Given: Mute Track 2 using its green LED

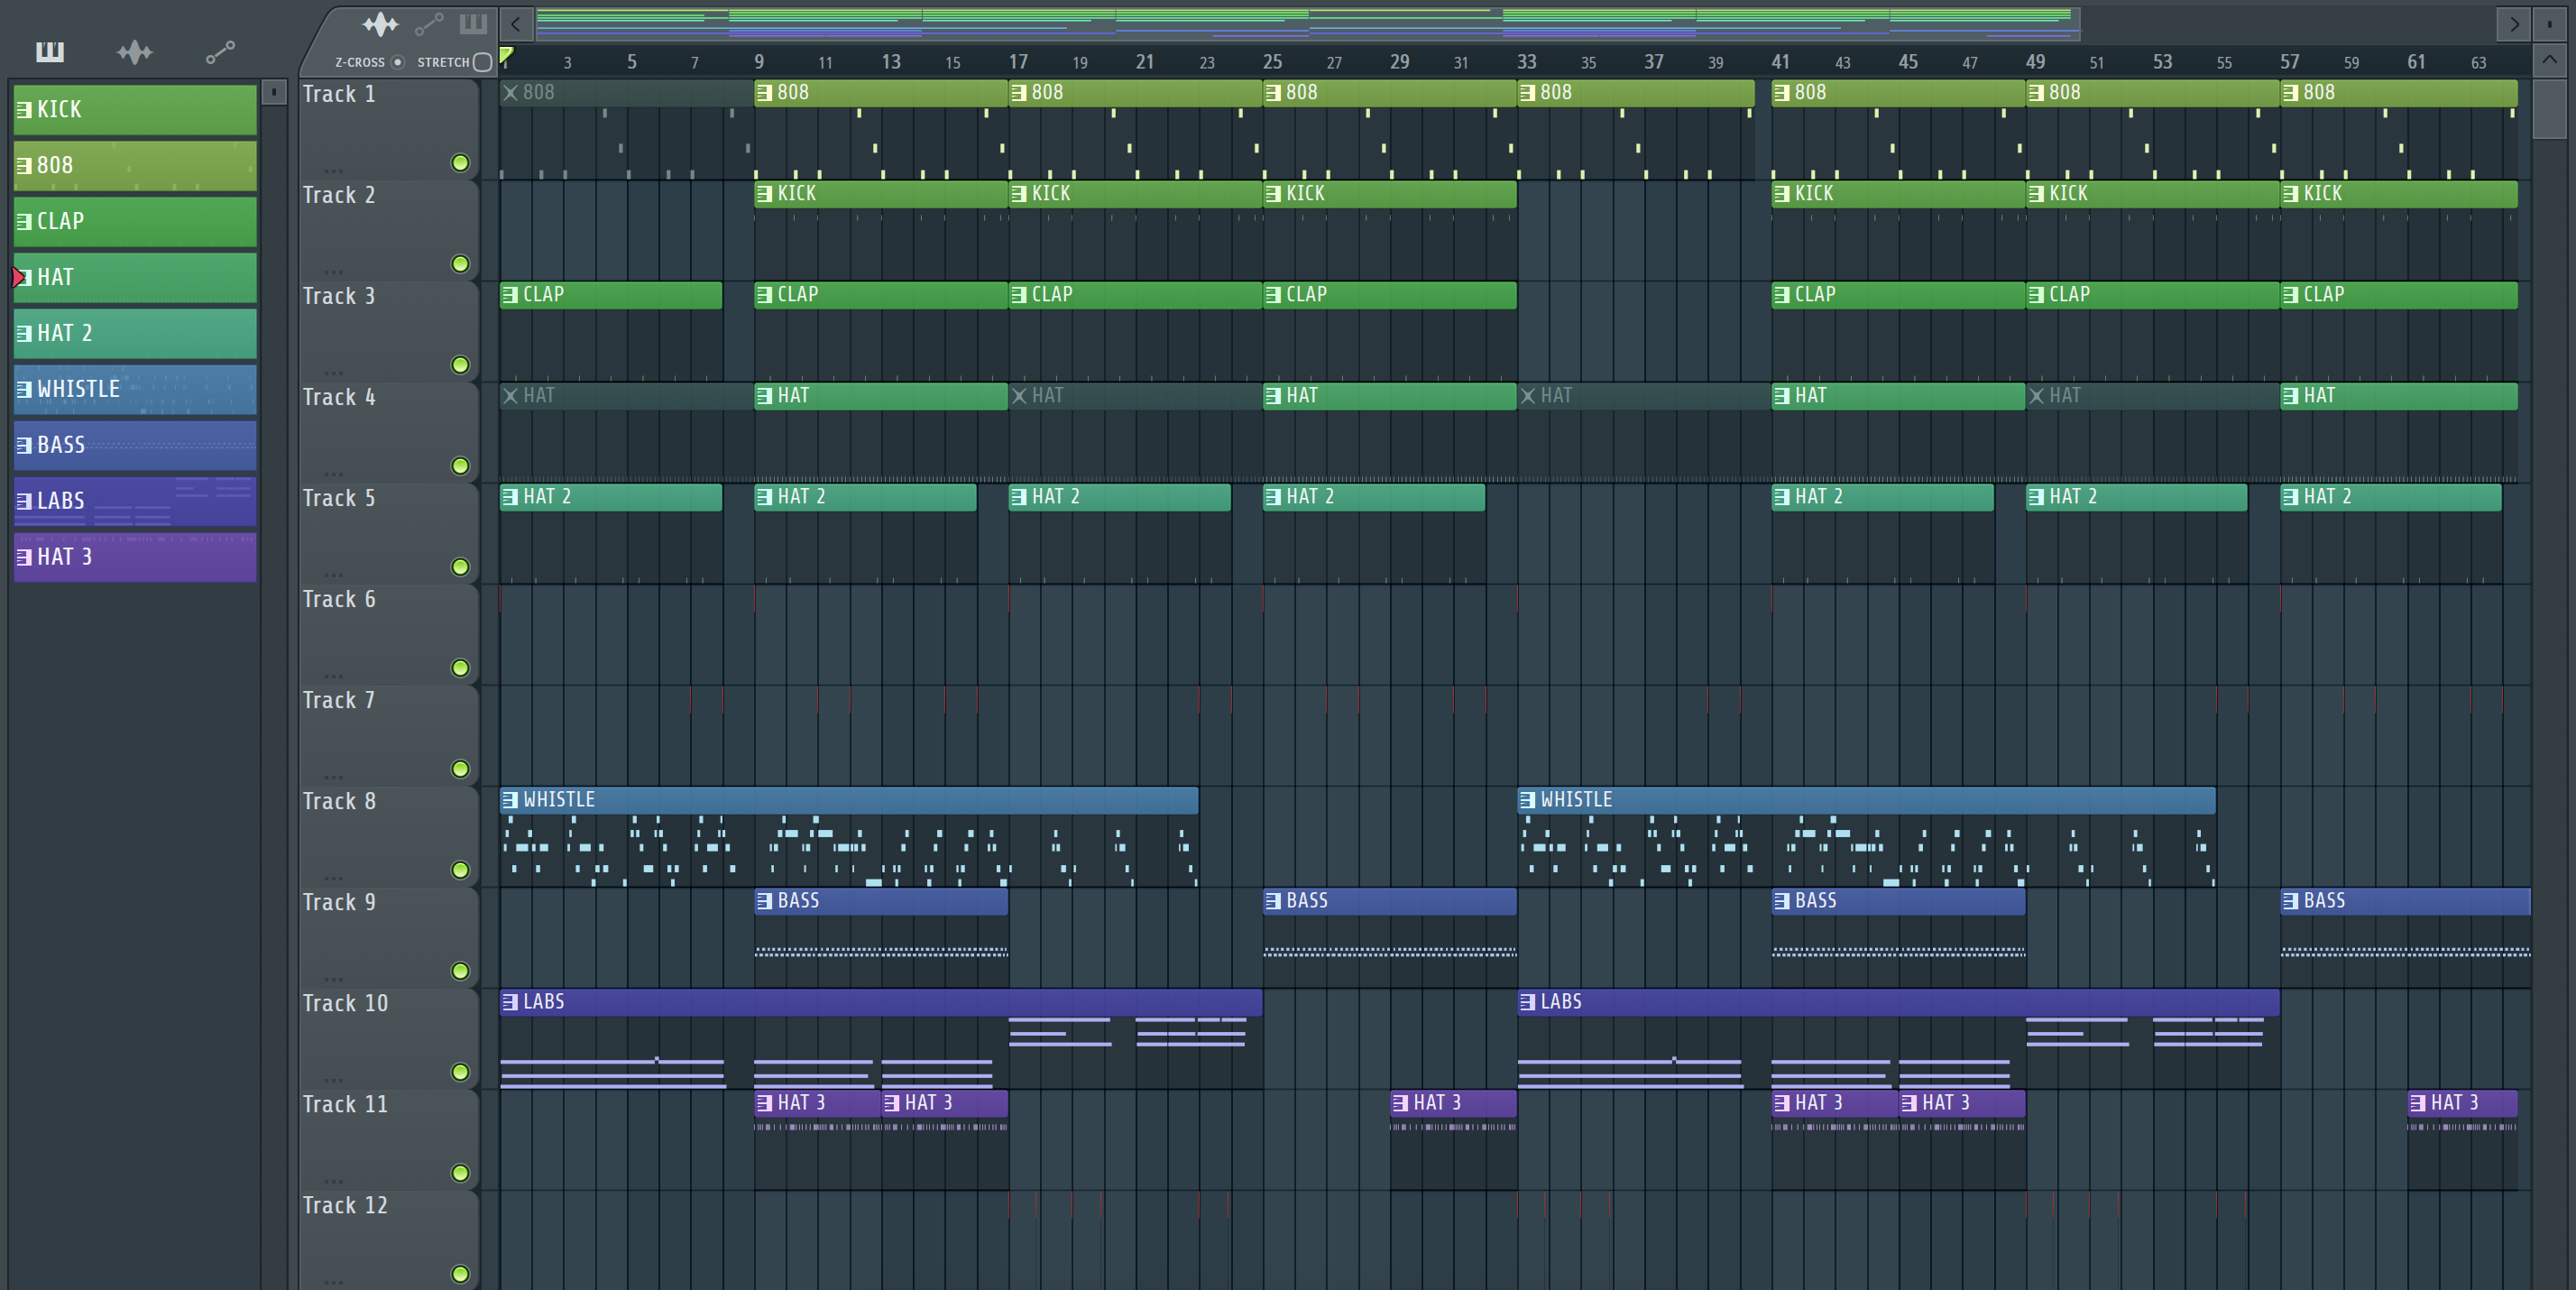Looking at the screenshot, I should click(460, 264).
